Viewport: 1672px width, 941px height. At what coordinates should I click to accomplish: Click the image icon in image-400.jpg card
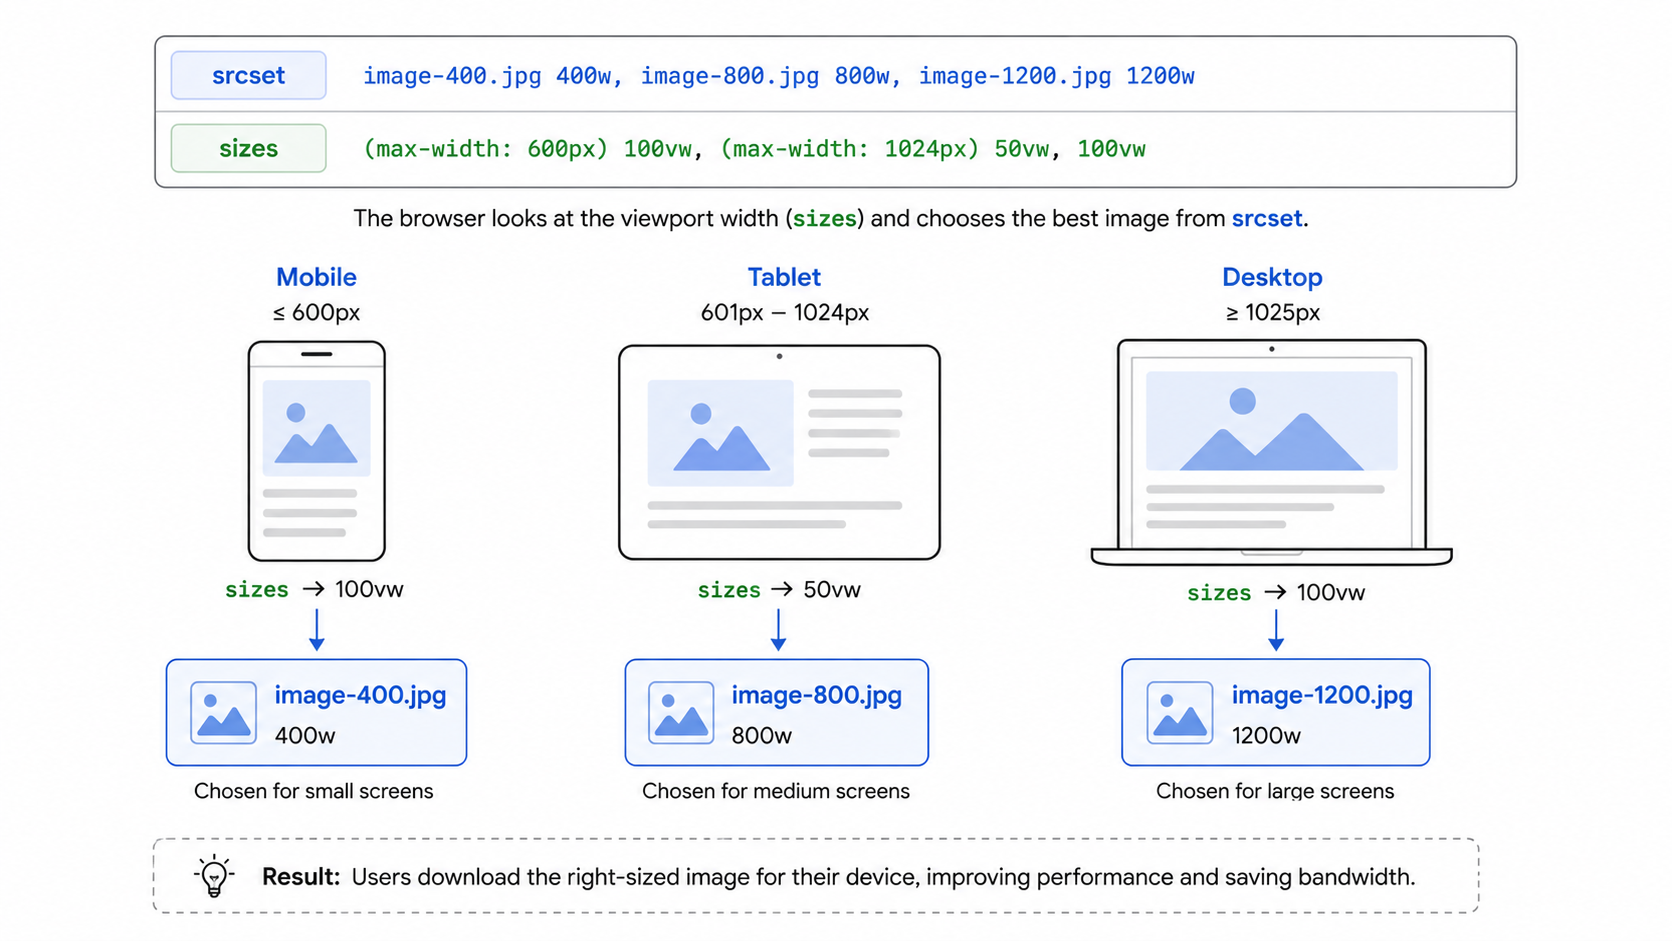(223, 713)
